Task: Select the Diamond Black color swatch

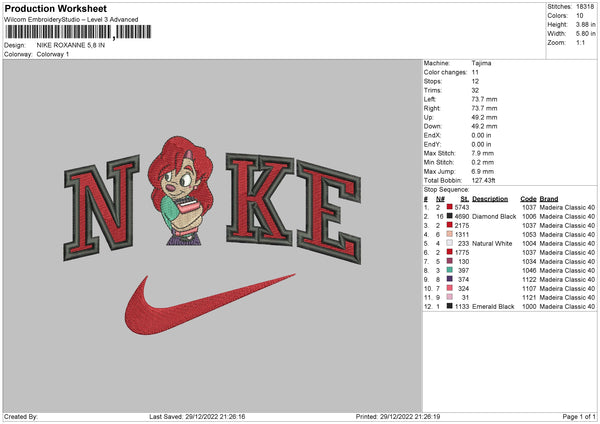Action: 450,216
